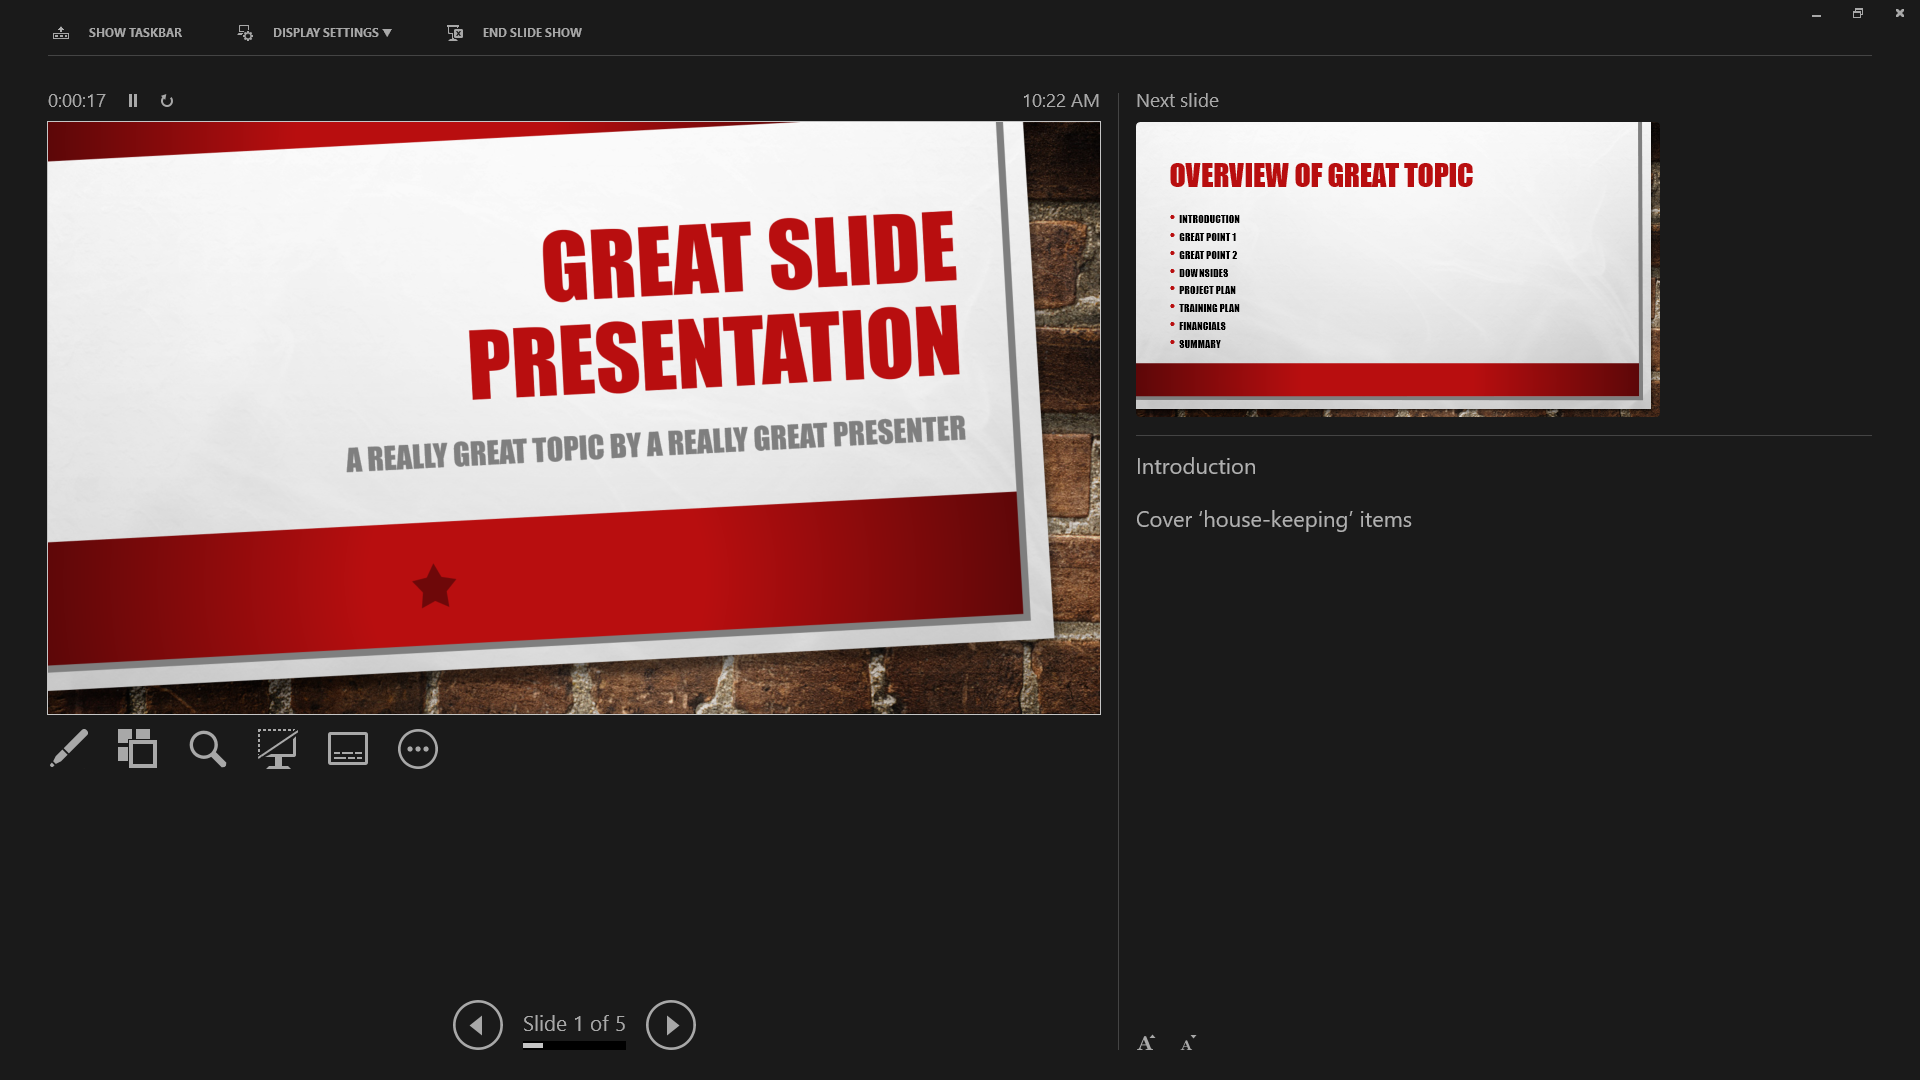Open More slide show options ellipsis

click(x=418, y=749)
